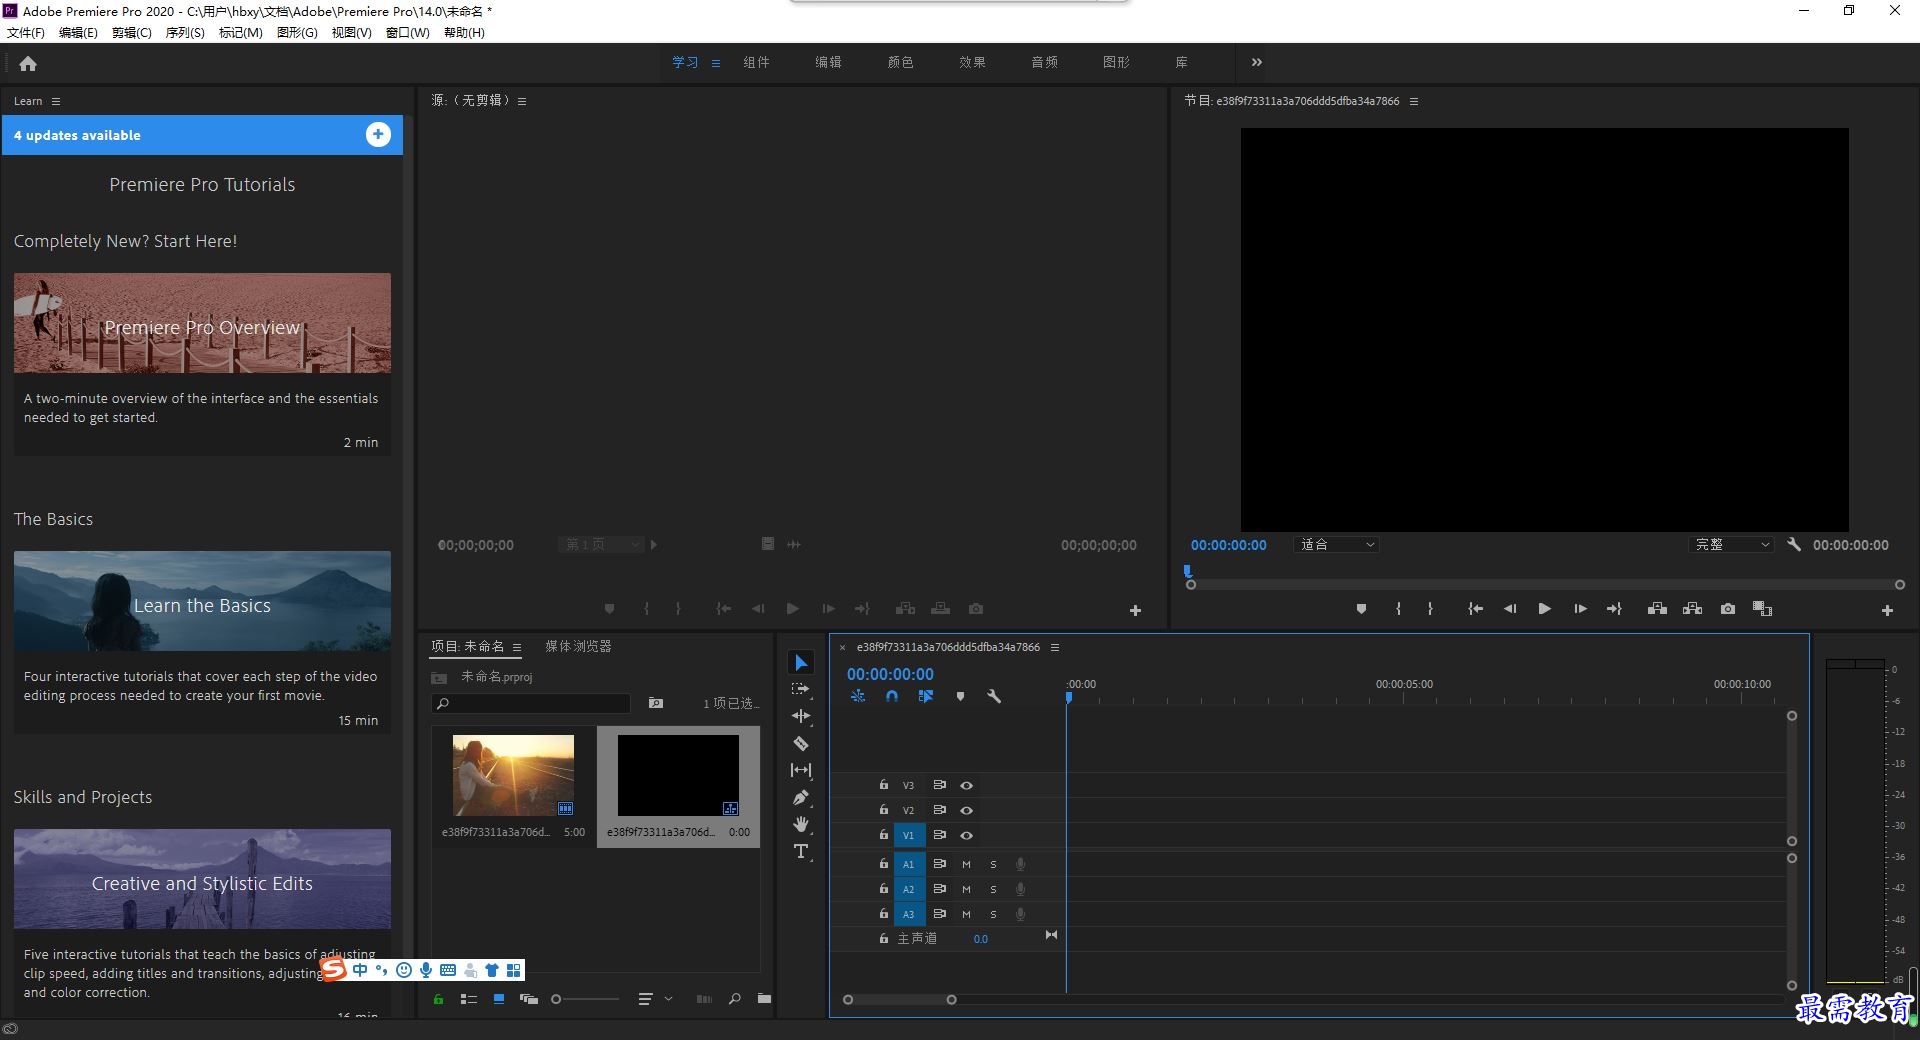Open source monitor button editor plus
This screenshot has height=1040, width=1920.
click(x=1135, y=610)
